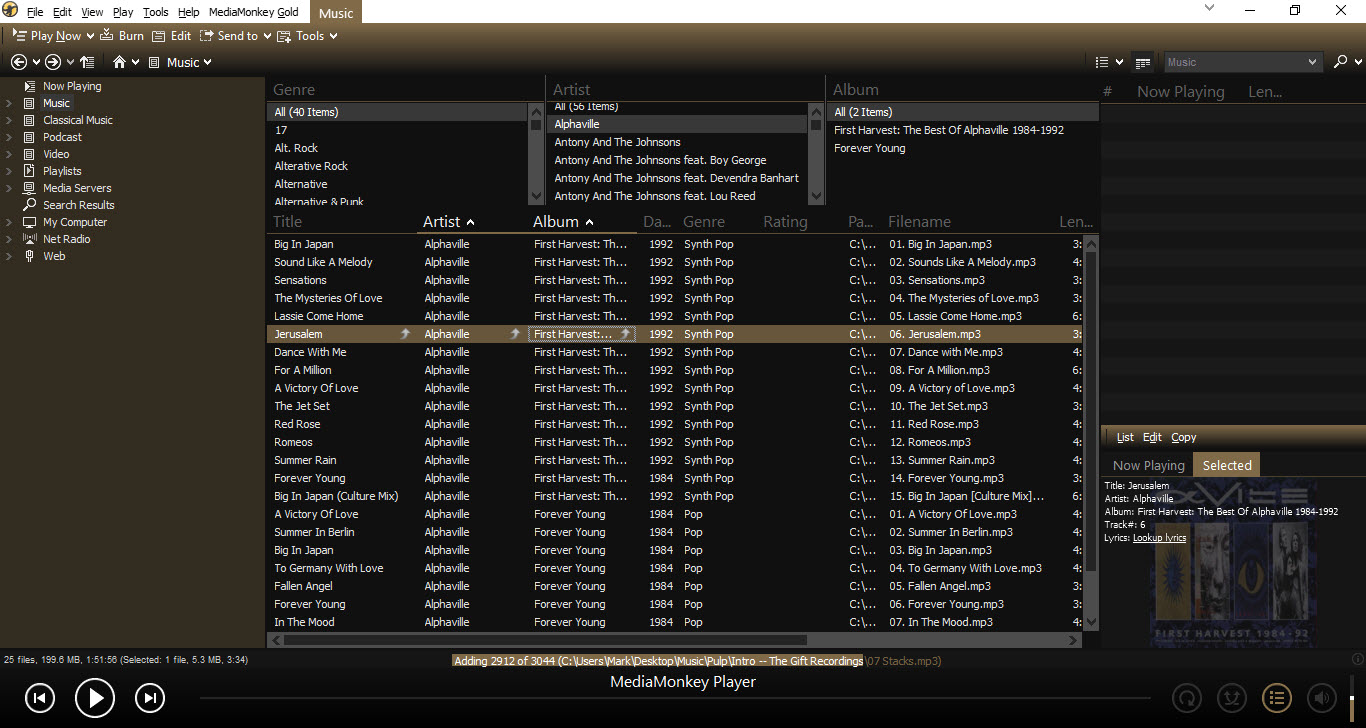The image size is (1366, 728).
Task: Go back with the left arrow icon
Action: 18,62
